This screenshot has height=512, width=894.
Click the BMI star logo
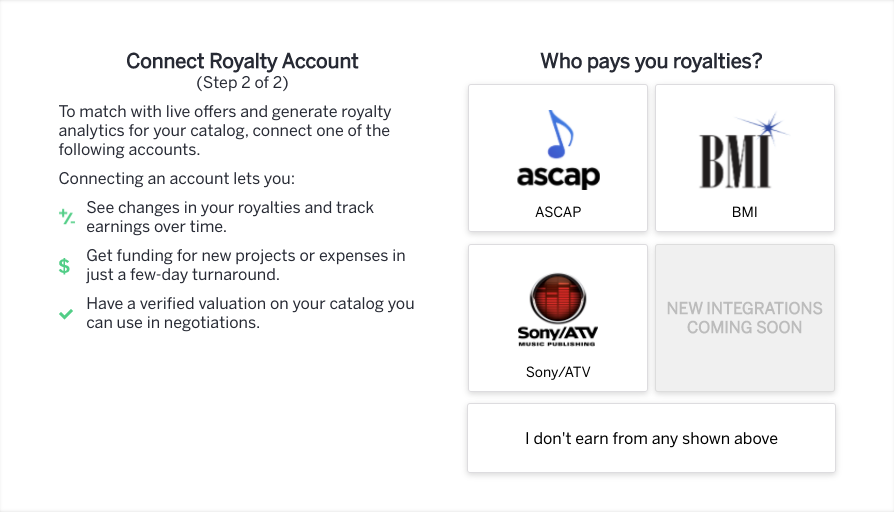[x=744, y=151]
